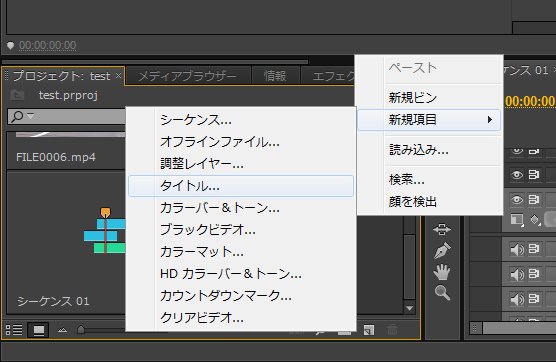Select オフラインファイル... in the submenu

241,142
